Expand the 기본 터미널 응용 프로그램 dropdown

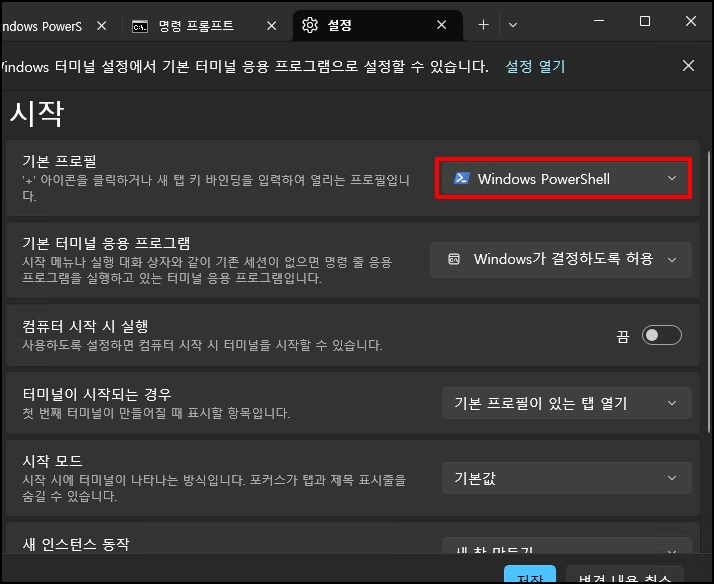point(561,259)
